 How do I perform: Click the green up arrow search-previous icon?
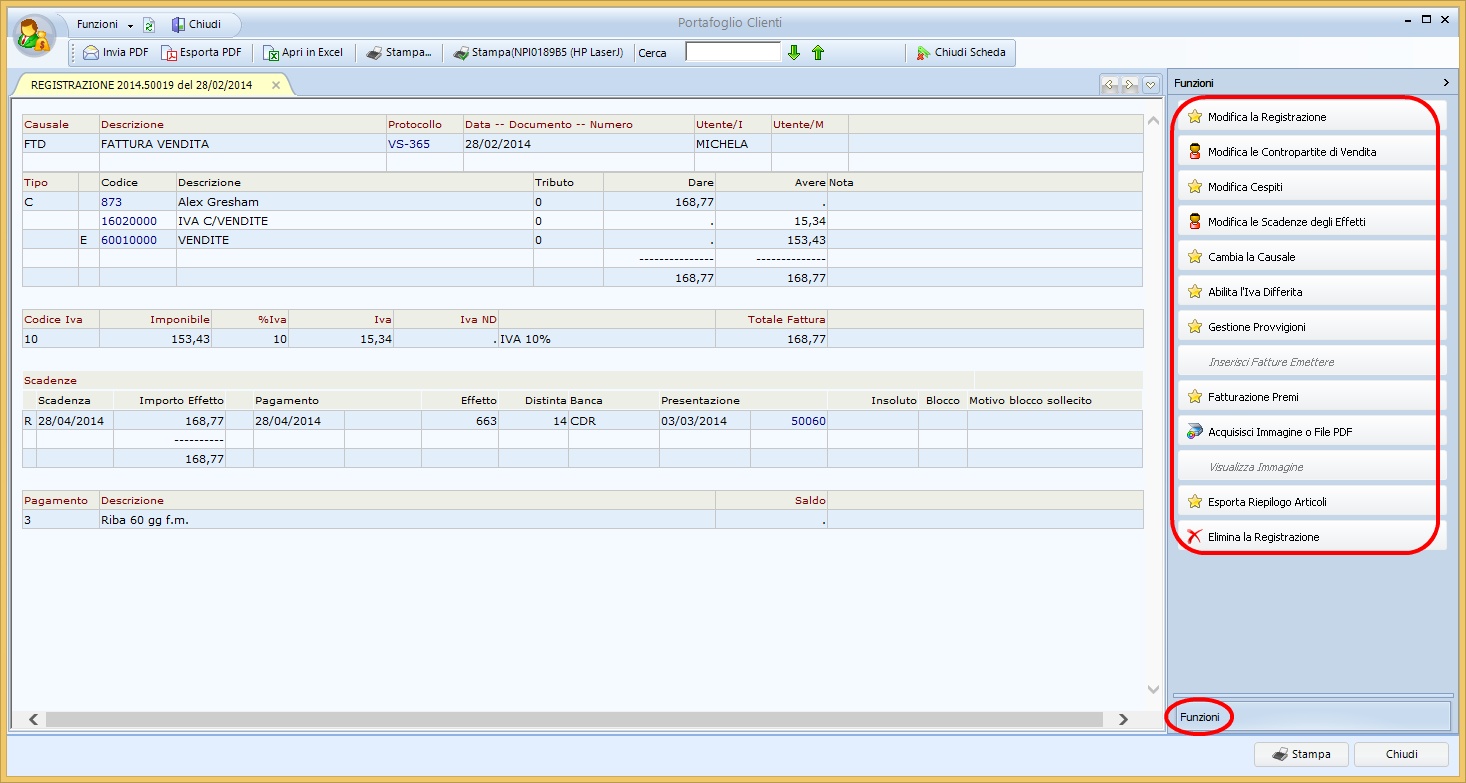tap(818, 53)
